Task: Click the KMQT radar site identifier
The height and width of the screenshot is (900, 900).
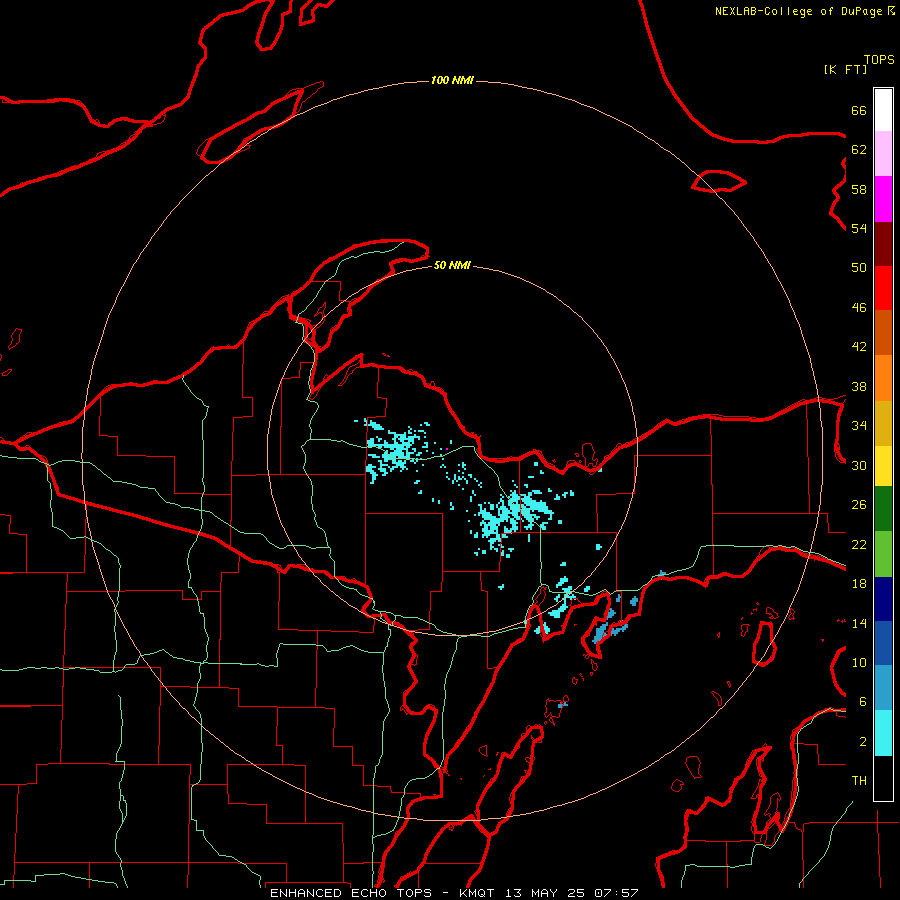Action: click(x=476, y=893)
